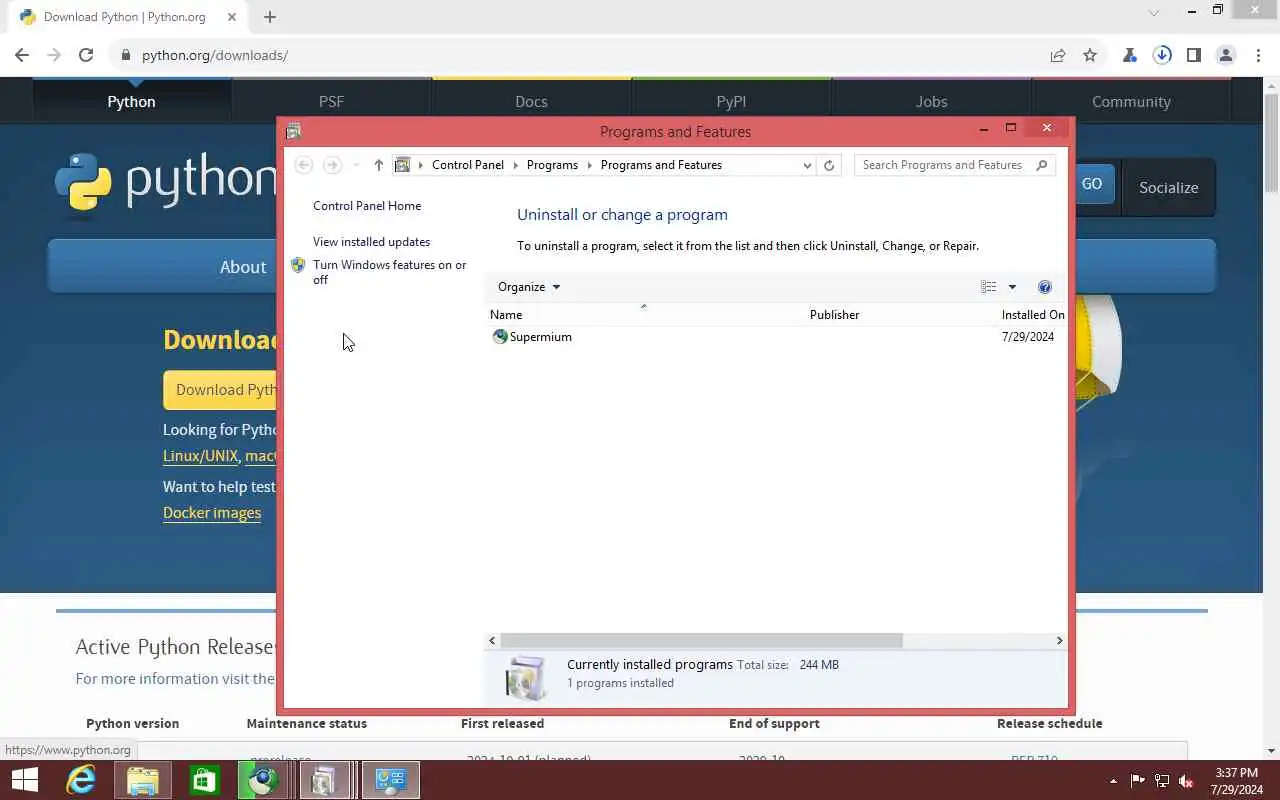Go forward in Programs and Features window
The height and width of the screenshot is (800, 1280).
(x=332, y=165)
